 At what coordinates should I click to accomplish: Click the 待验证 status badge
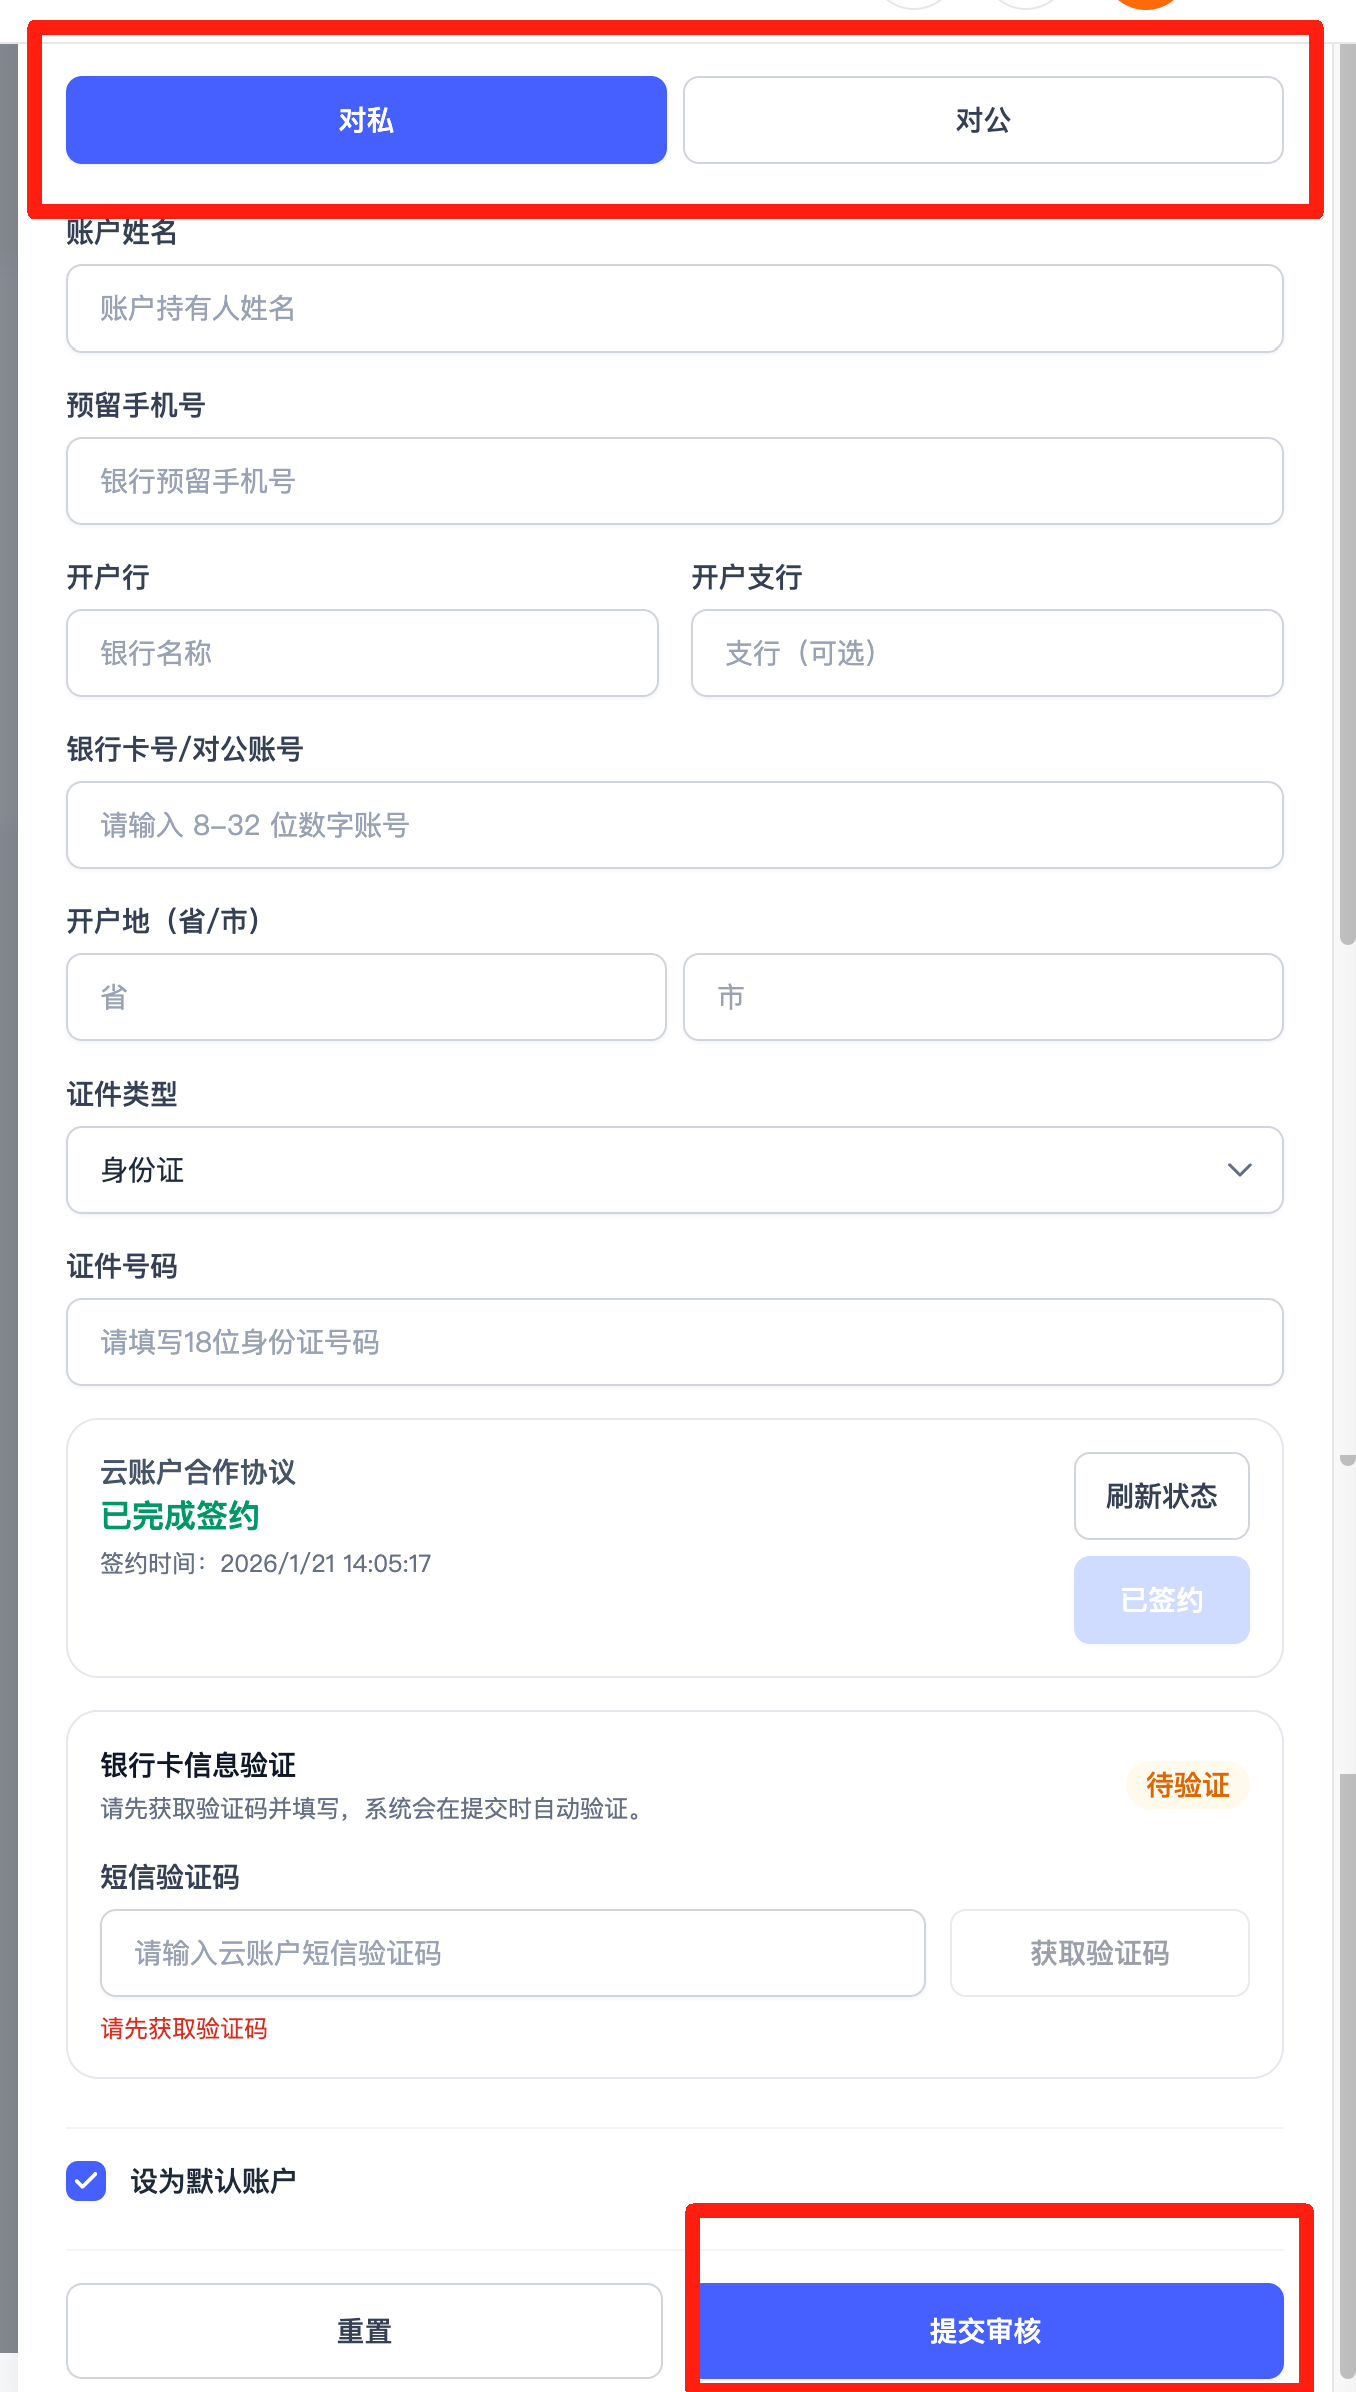pyautogui.click(x=1188, y=1785)
